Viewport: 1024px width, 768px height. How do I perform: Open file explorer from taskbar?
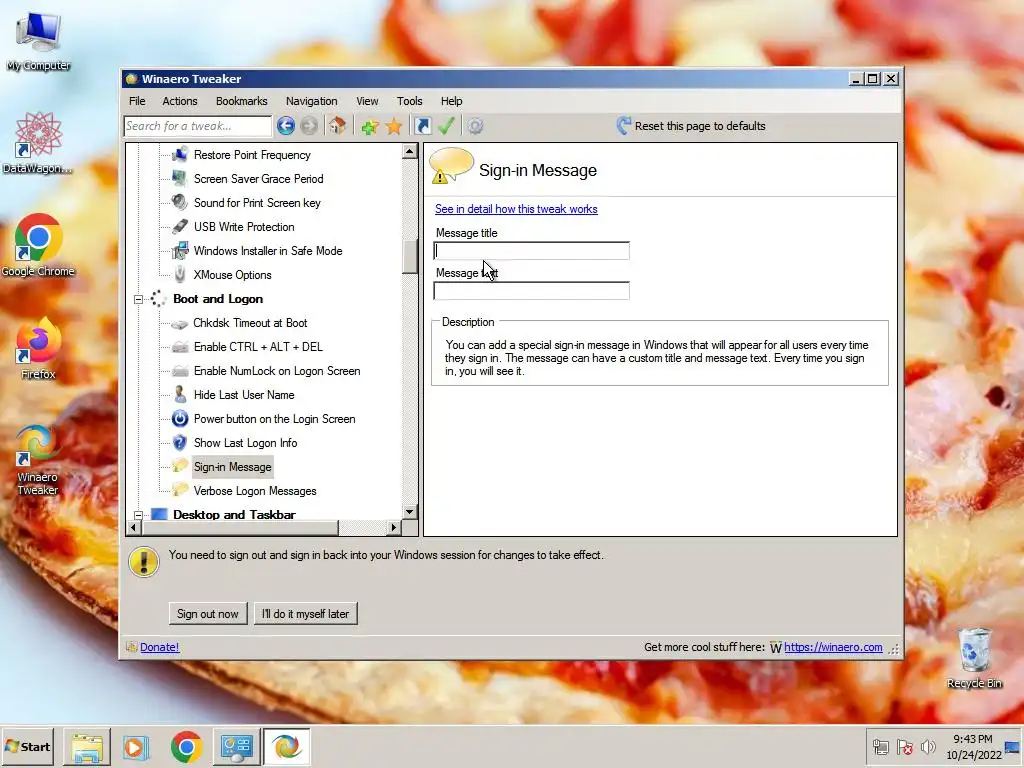(87, 746)
